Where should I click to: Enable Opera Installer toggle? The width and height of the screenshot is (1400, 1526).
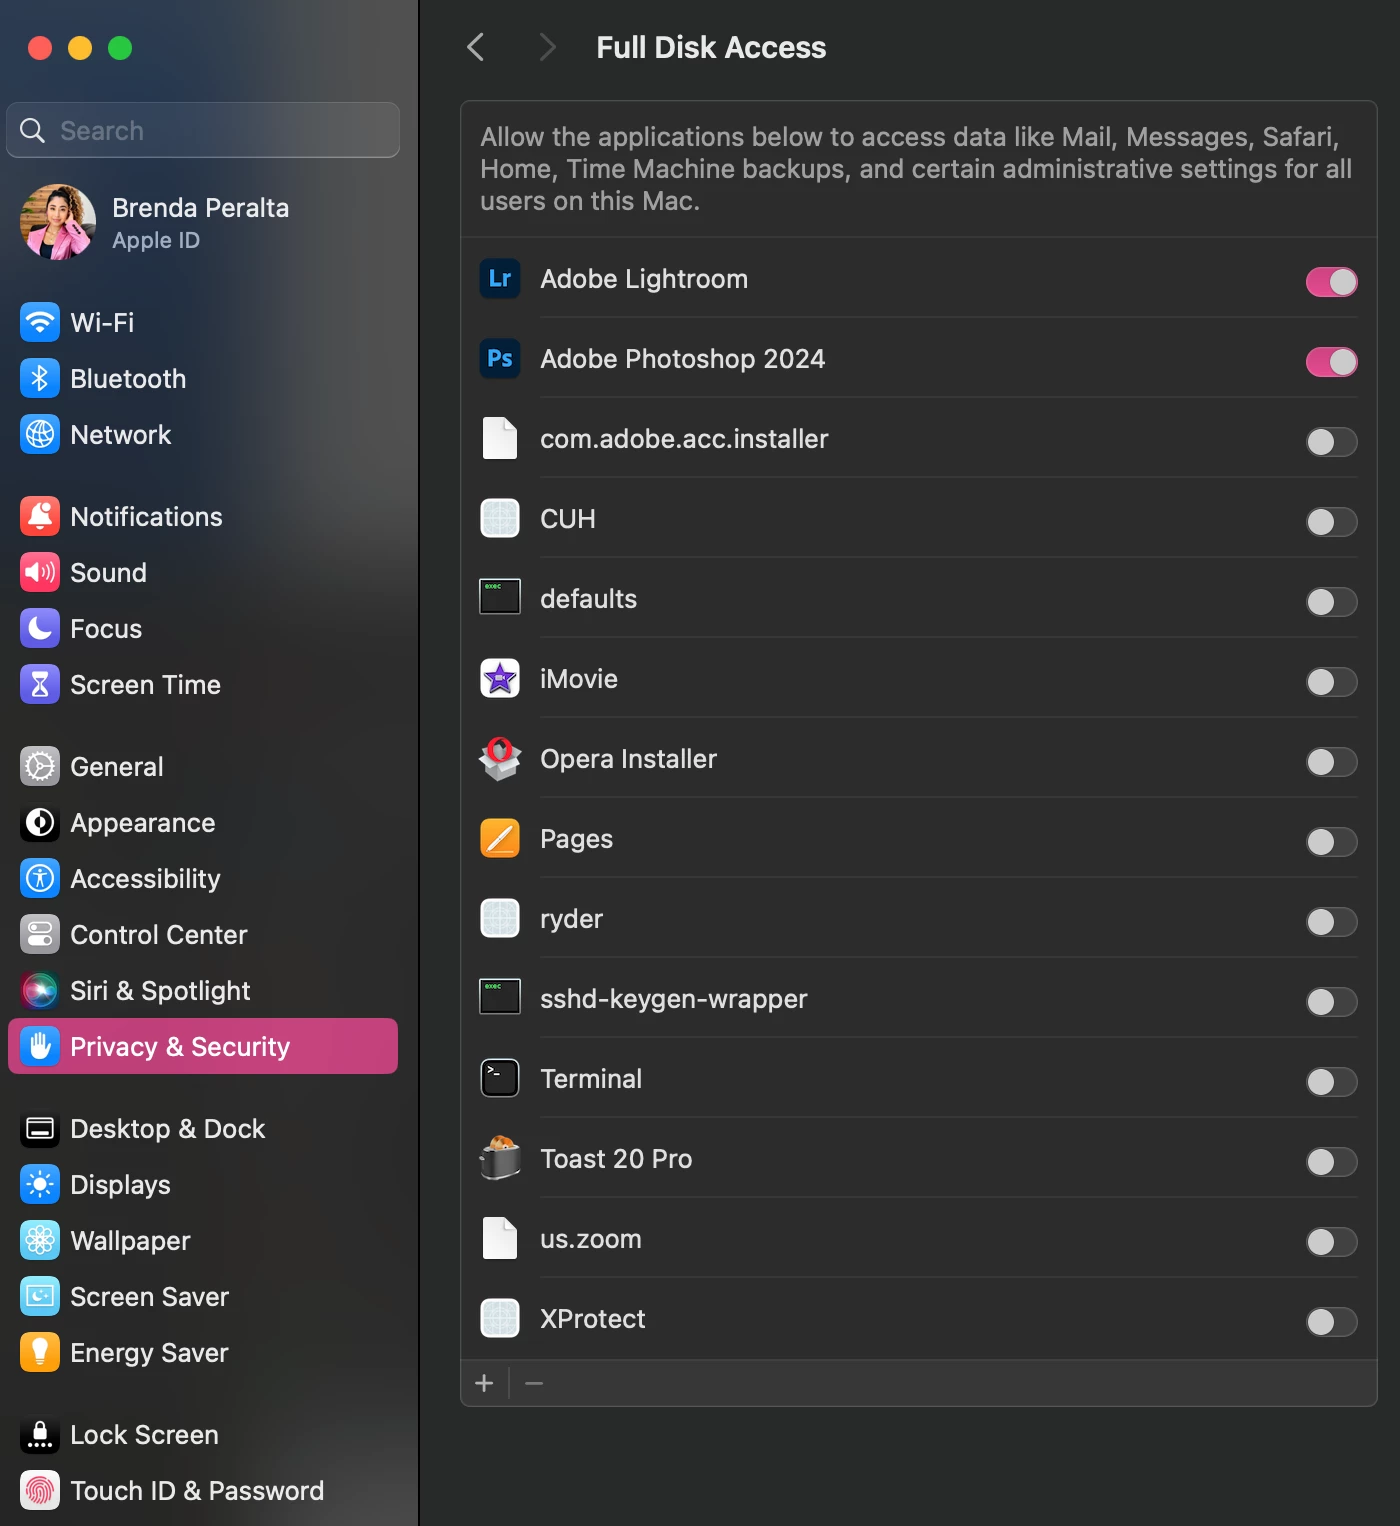(1331, 762)
